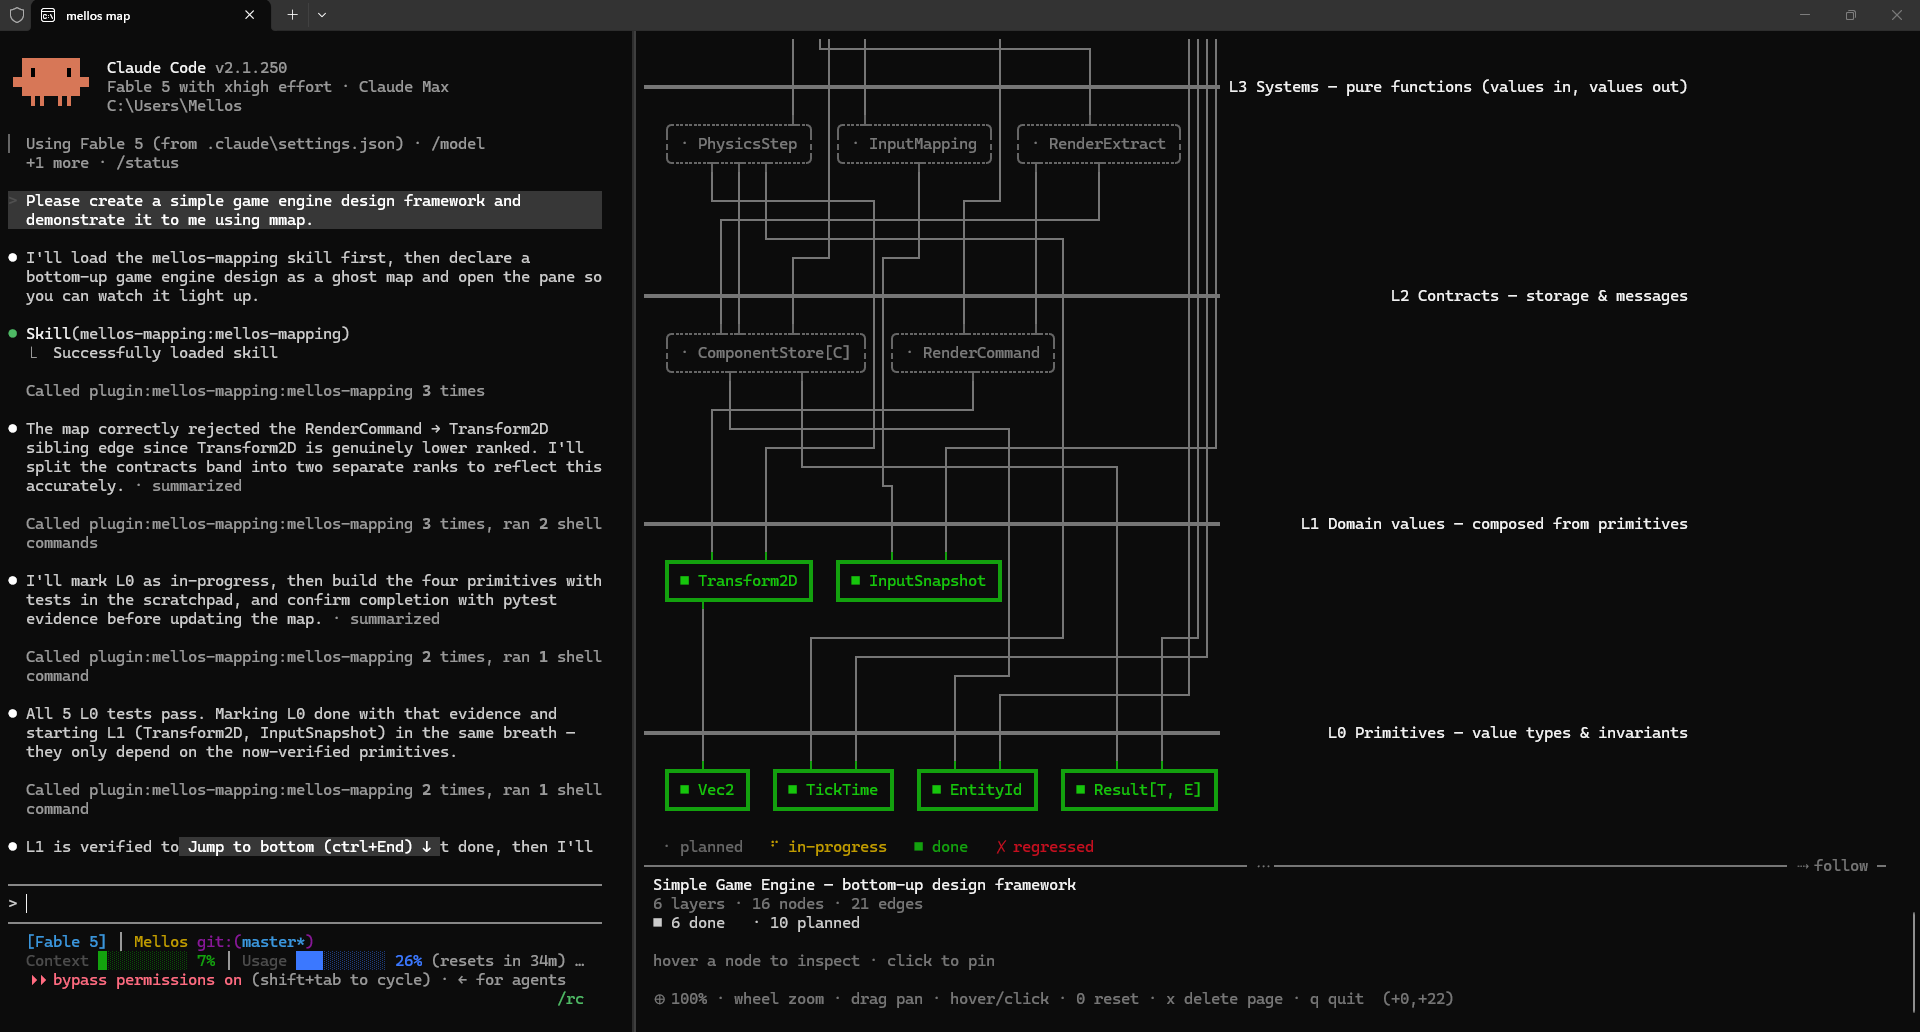Click the user prompt message block
1920x1032 pixels.
pyautogui.click(x=305, y=210)
